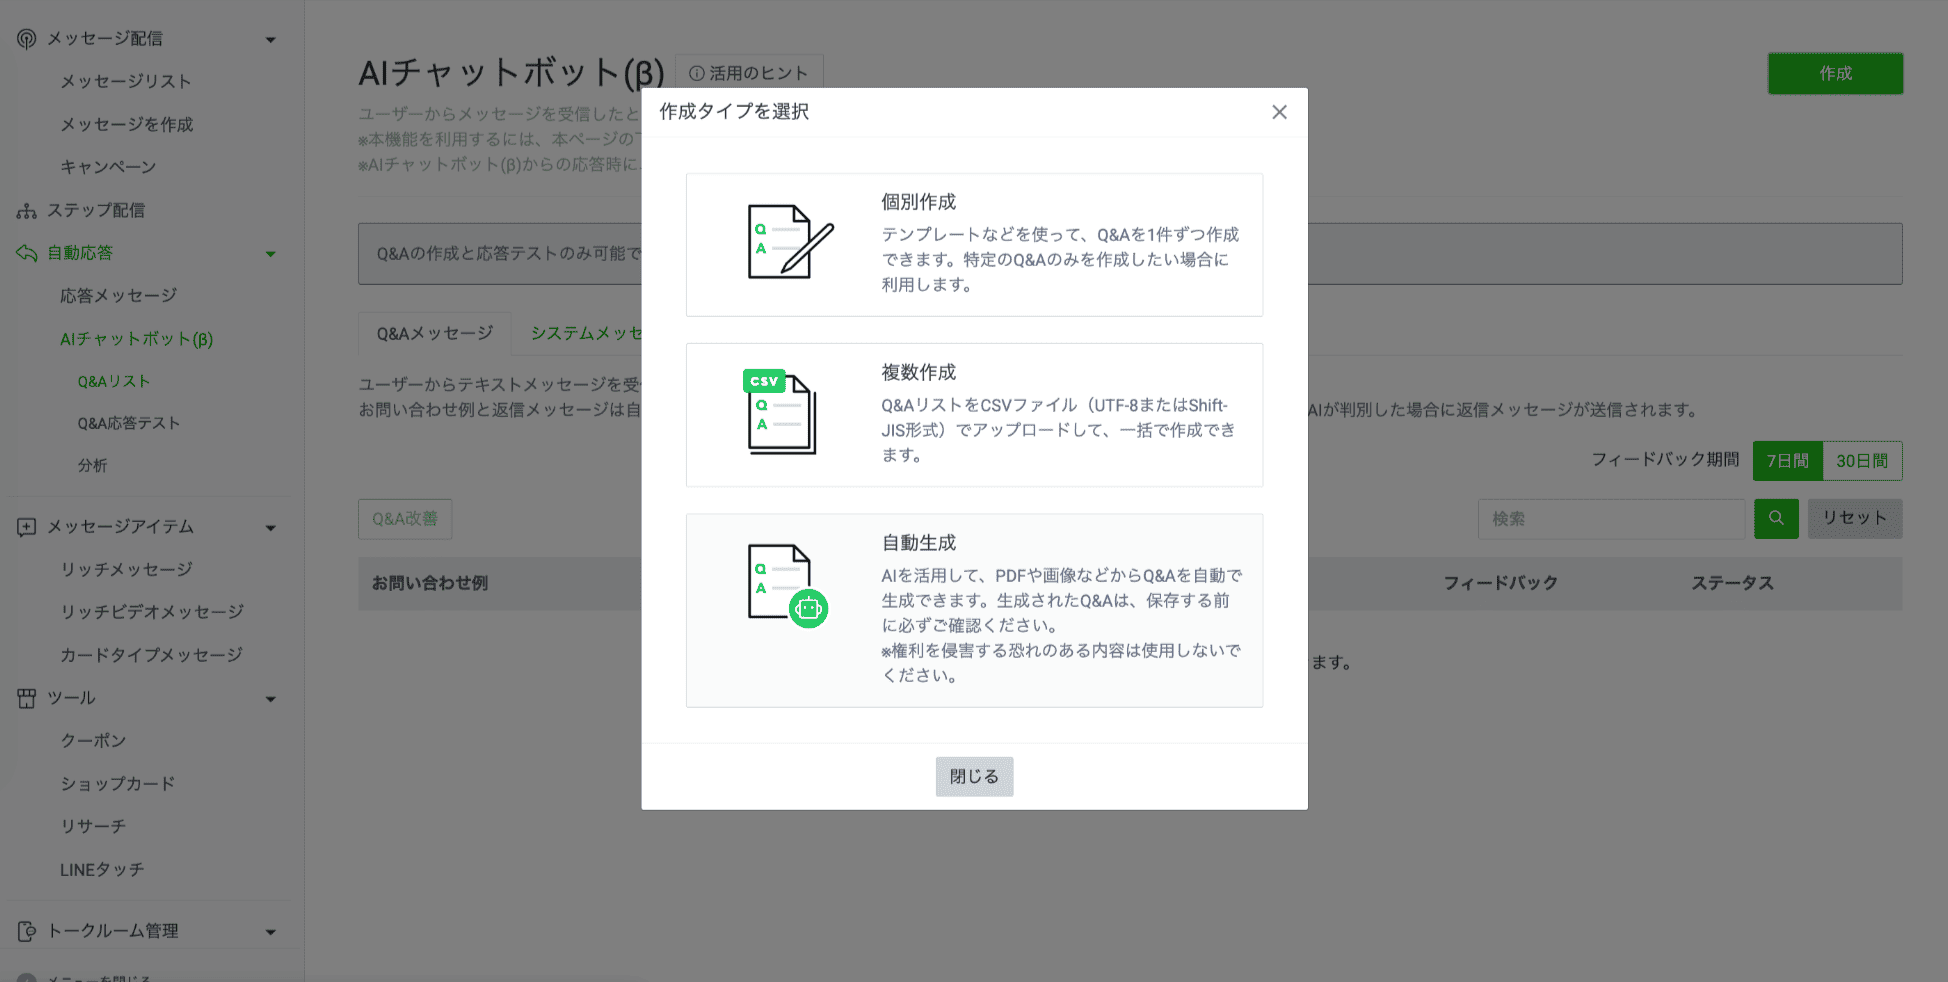Select the メッセージアイテム sidebar icon
Viewport: 1948px width, 982px height.
point(26,526)
